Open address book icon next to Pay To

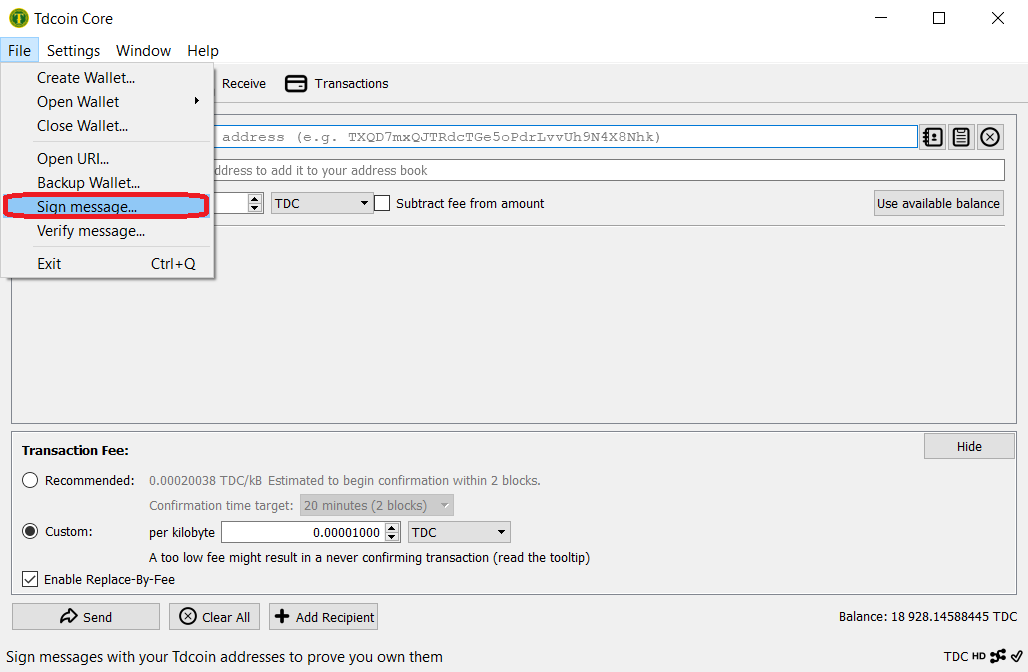pyautogui.click(x=932, y=137)
